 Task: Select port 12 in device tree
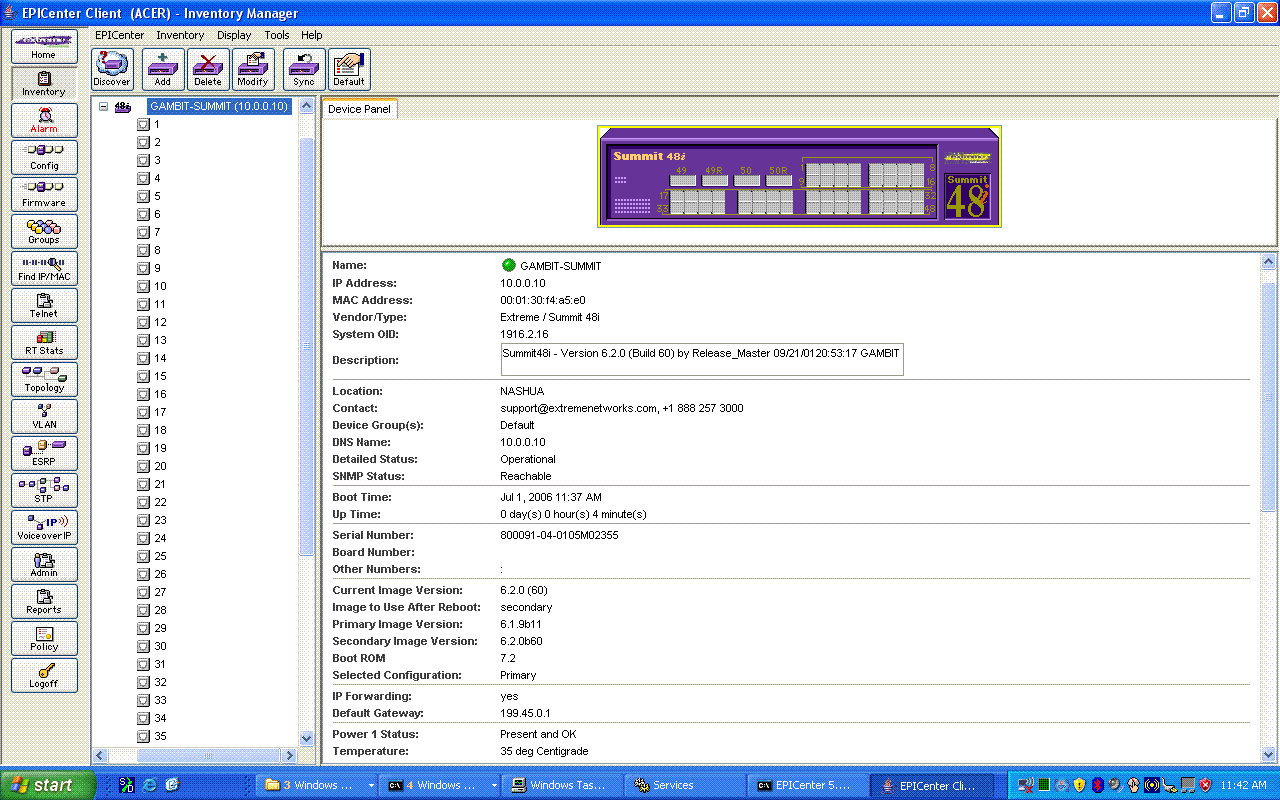[160, 322]
